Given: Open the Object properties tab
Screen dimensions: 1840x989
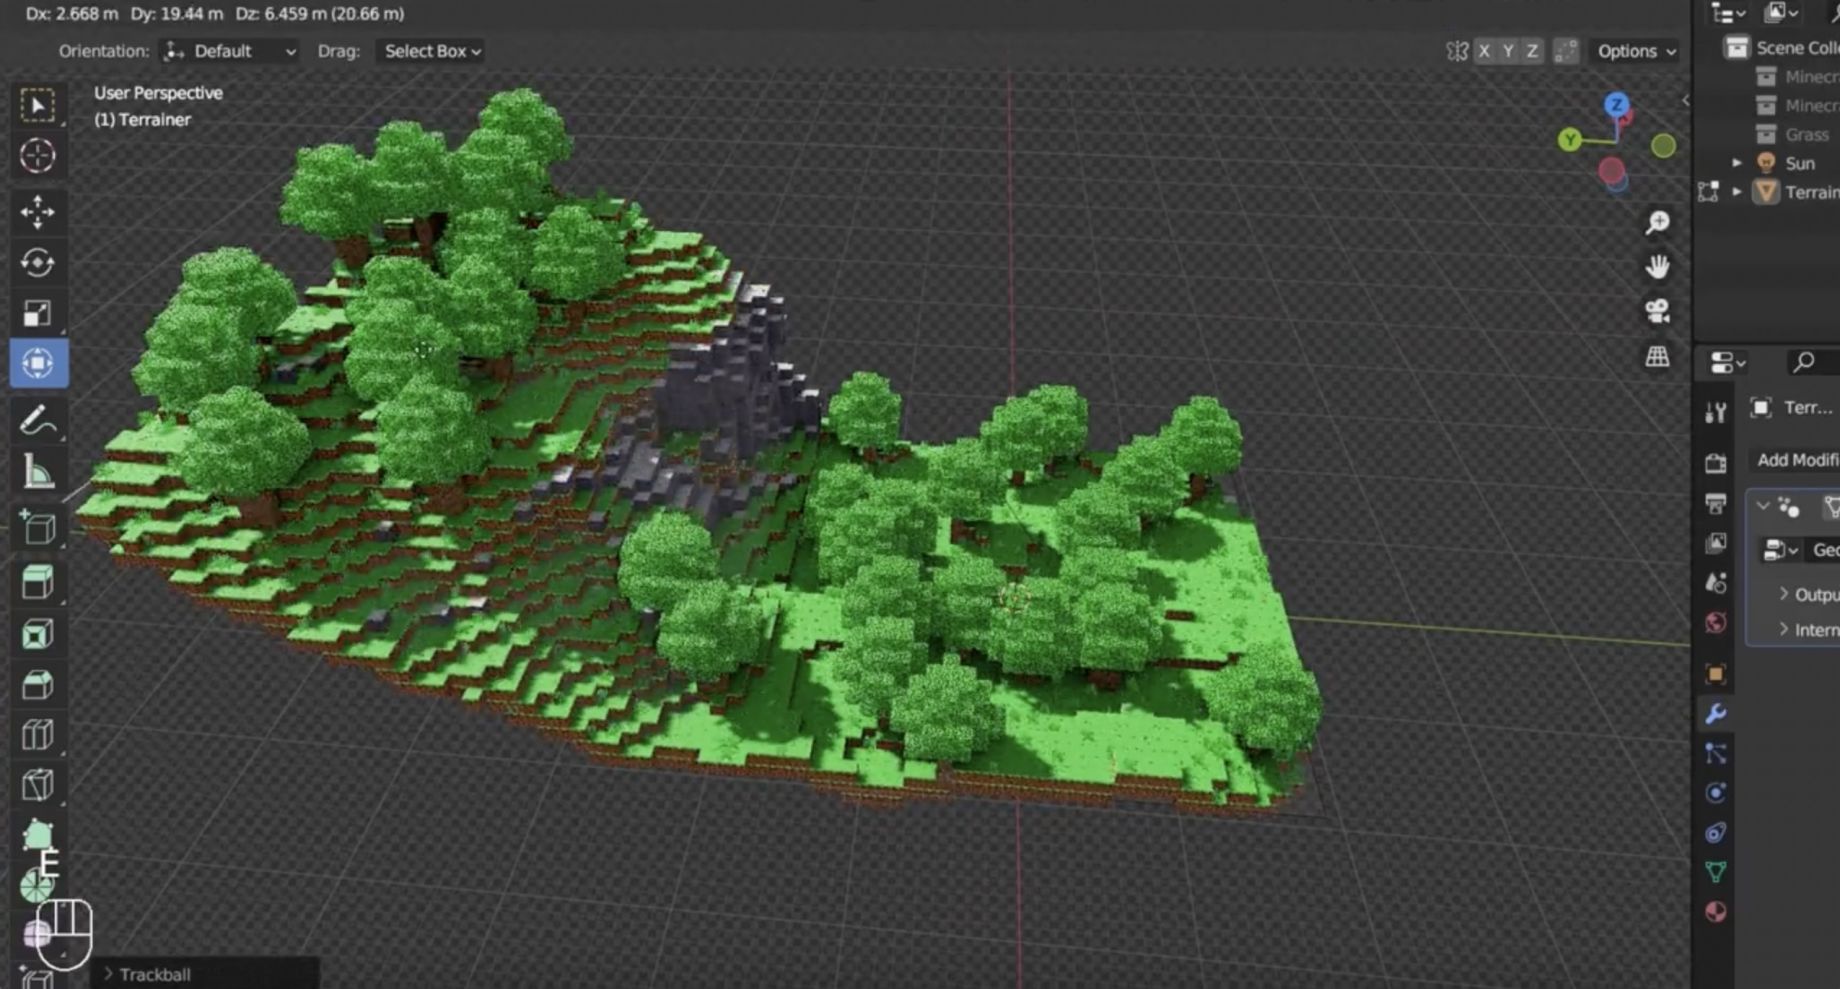Looking at the screenshot, I should click(1716, 674).
